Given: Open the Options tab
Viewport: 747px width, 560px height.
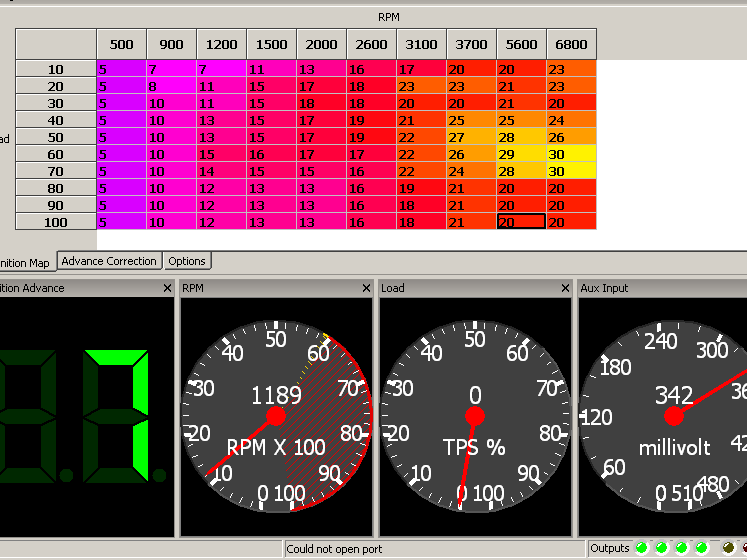Looking at the screenshot, I should pos(187,261).
